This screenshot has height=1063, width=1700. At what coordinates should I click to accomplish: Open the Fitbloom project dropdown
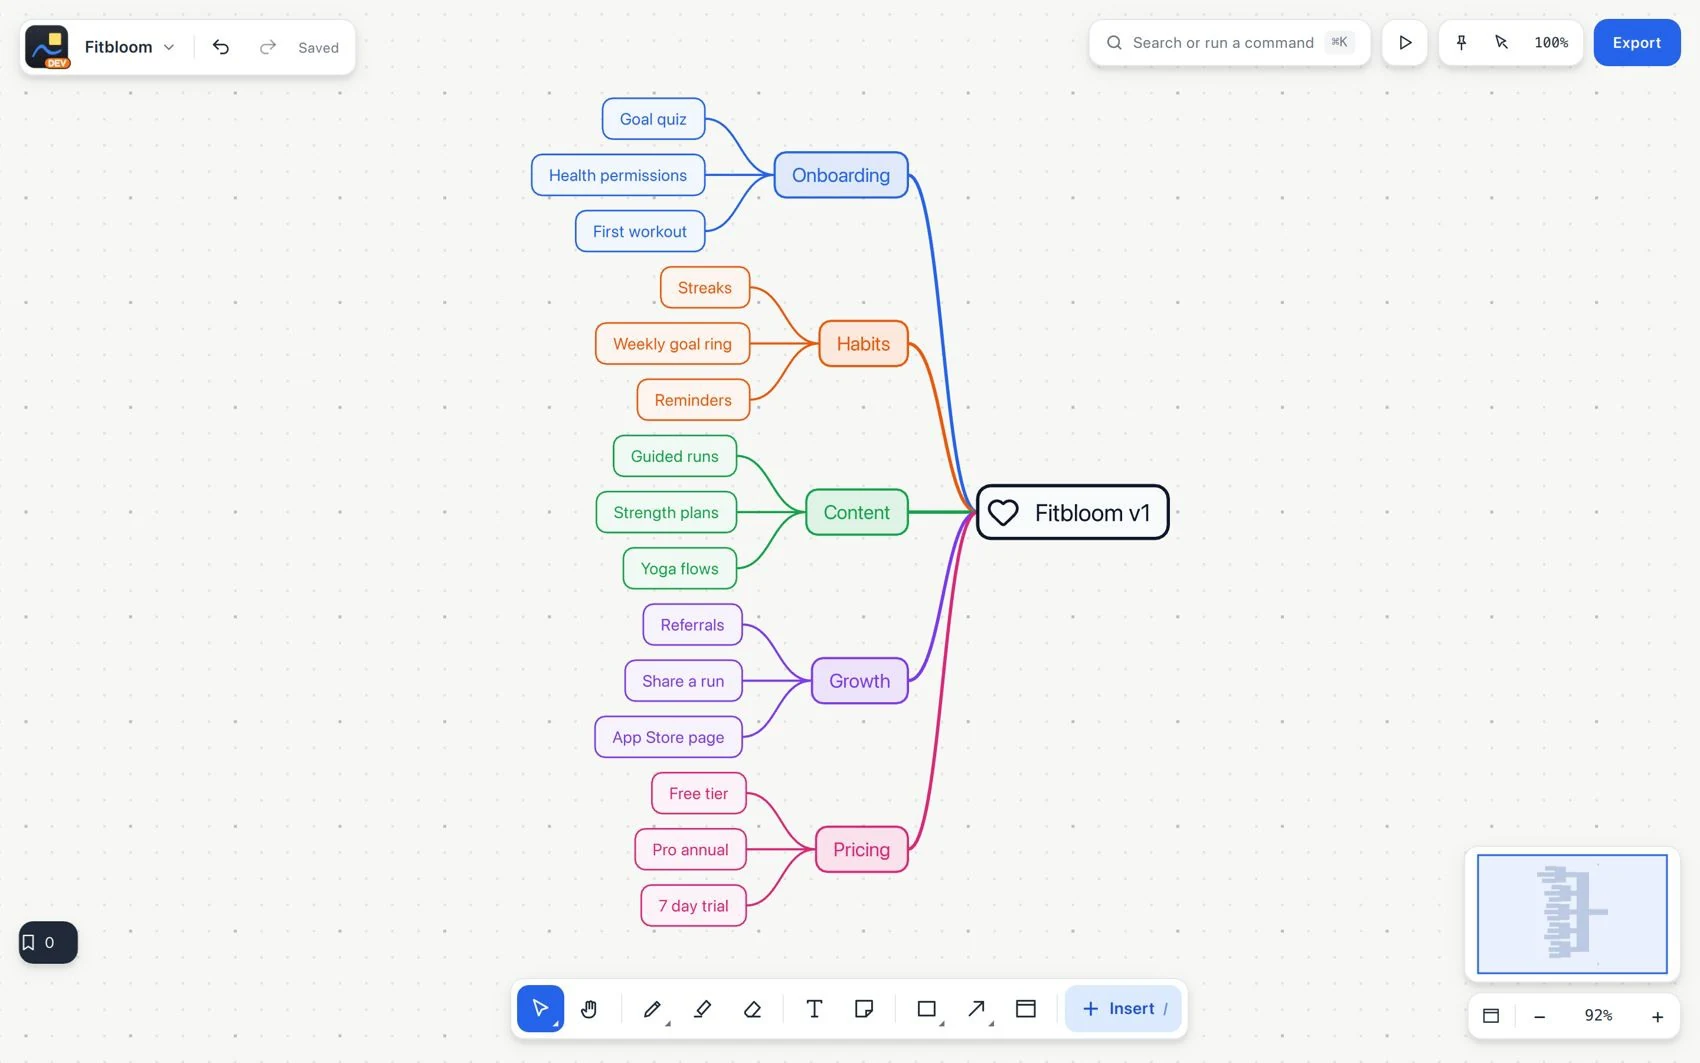(129, 47)
